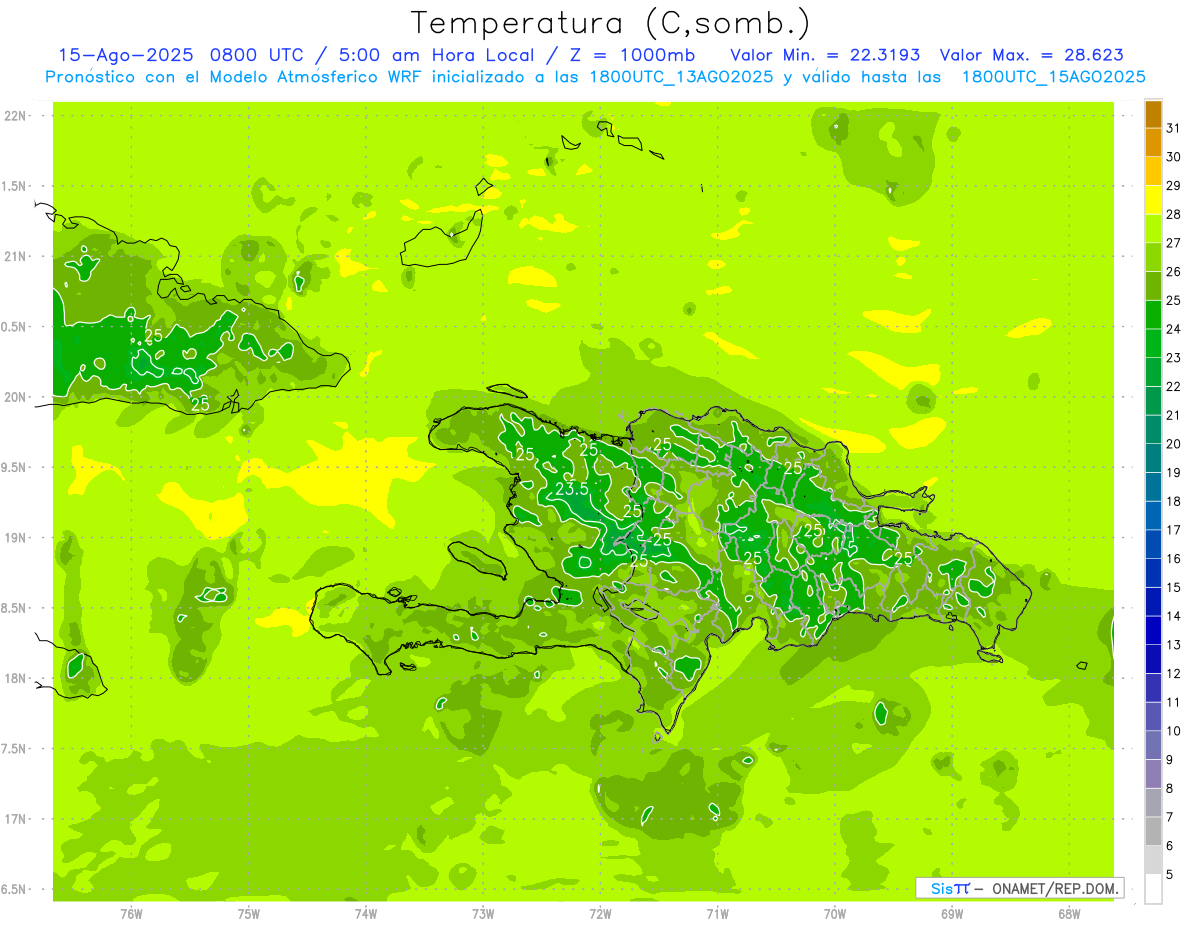
Task: Click the colorbar label "22"
Action: pos(1173,386)
